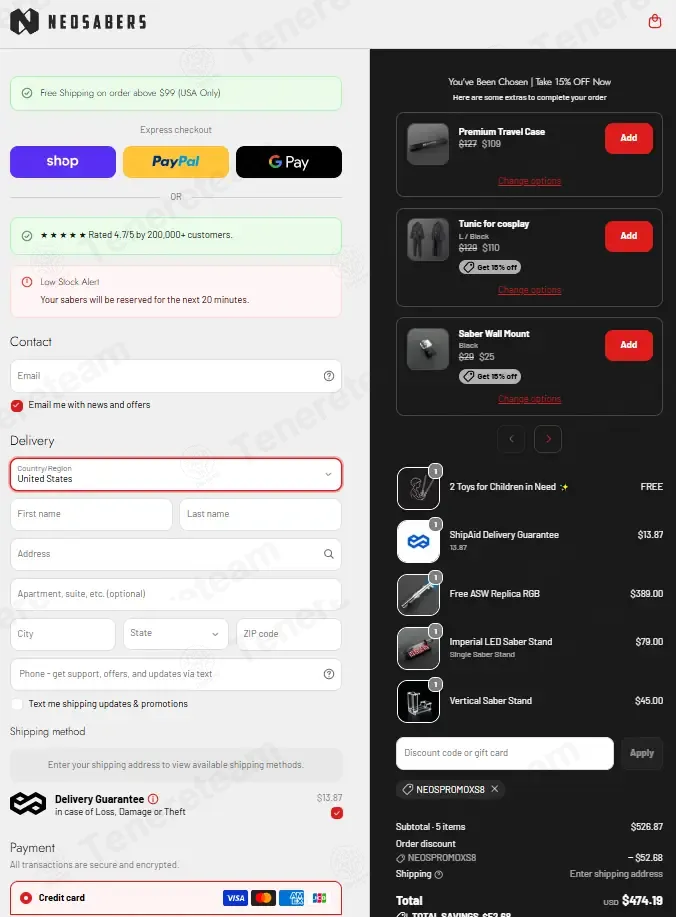
Task: Focus the ZIP code field
Action: pyautogui.click(x=289, y=634)
